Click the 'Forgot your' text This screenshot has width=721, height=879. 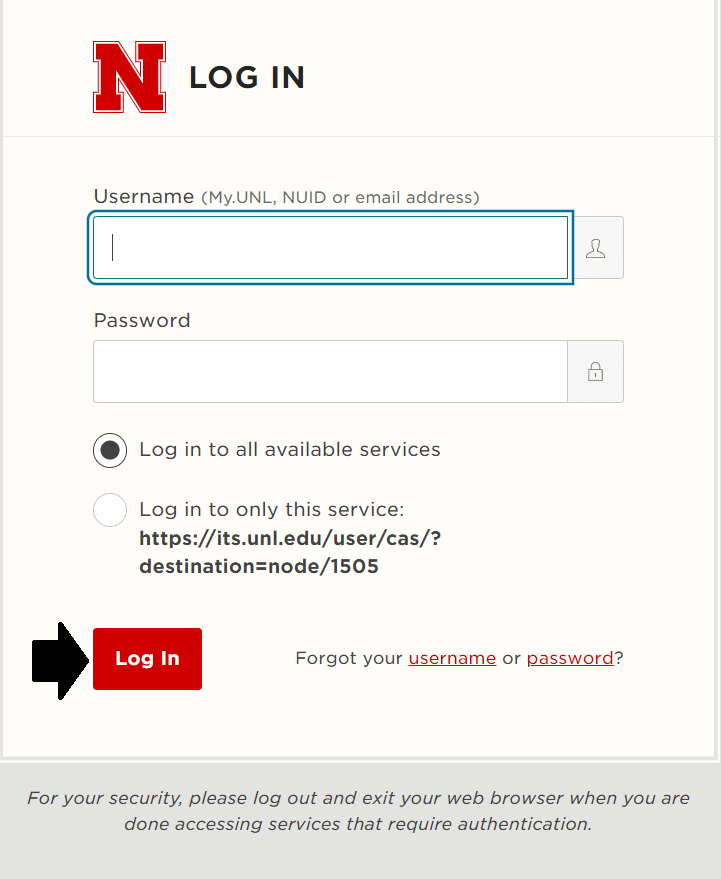click(x=349, y=658)
